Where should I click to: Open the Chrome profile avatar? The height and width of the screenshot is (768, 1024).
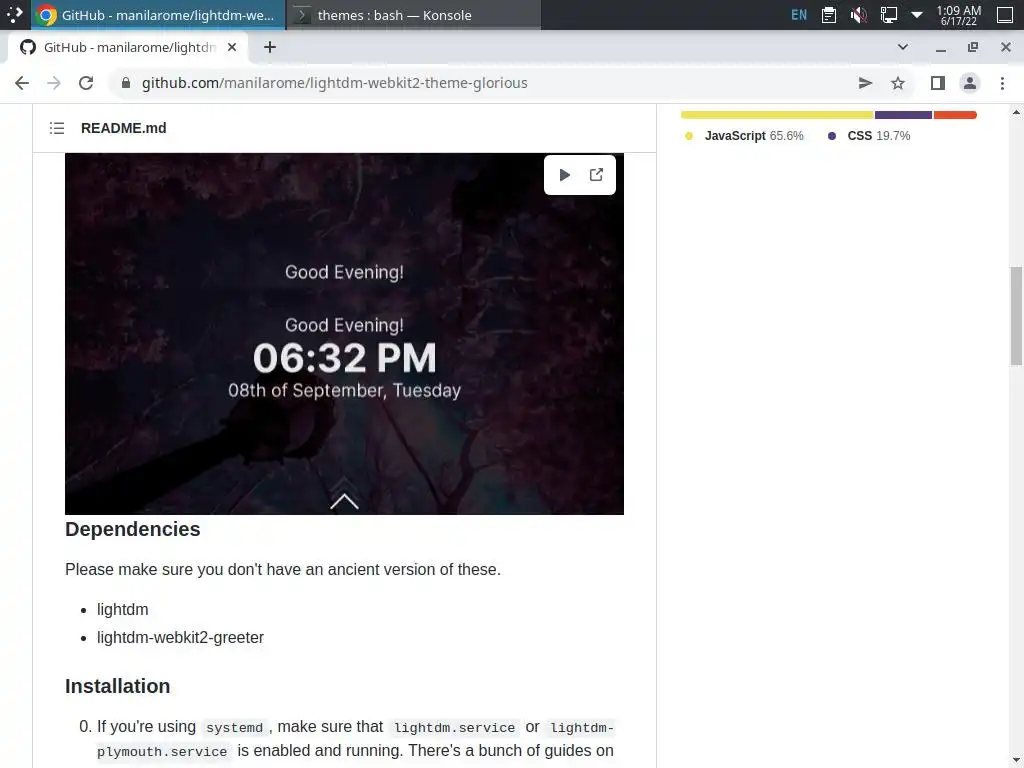[970, 83]
